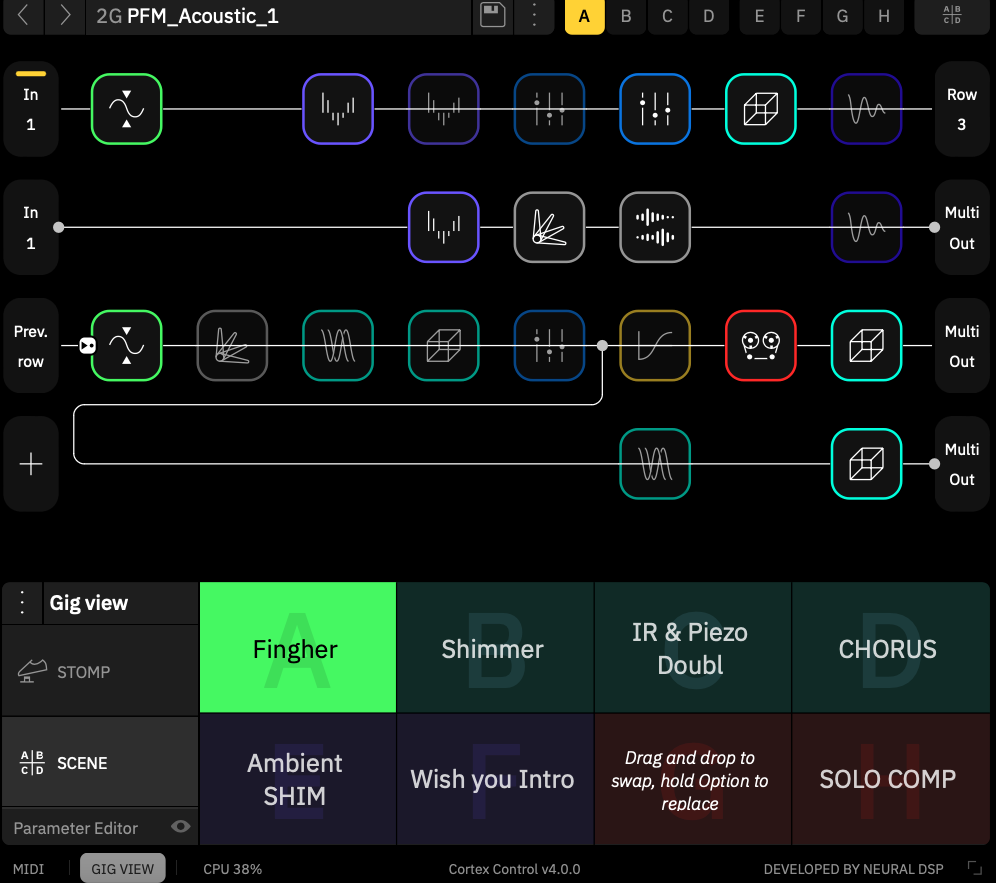Click the first purple EQ block in row one
The image size is (996, 883).
tap(337, 109)
